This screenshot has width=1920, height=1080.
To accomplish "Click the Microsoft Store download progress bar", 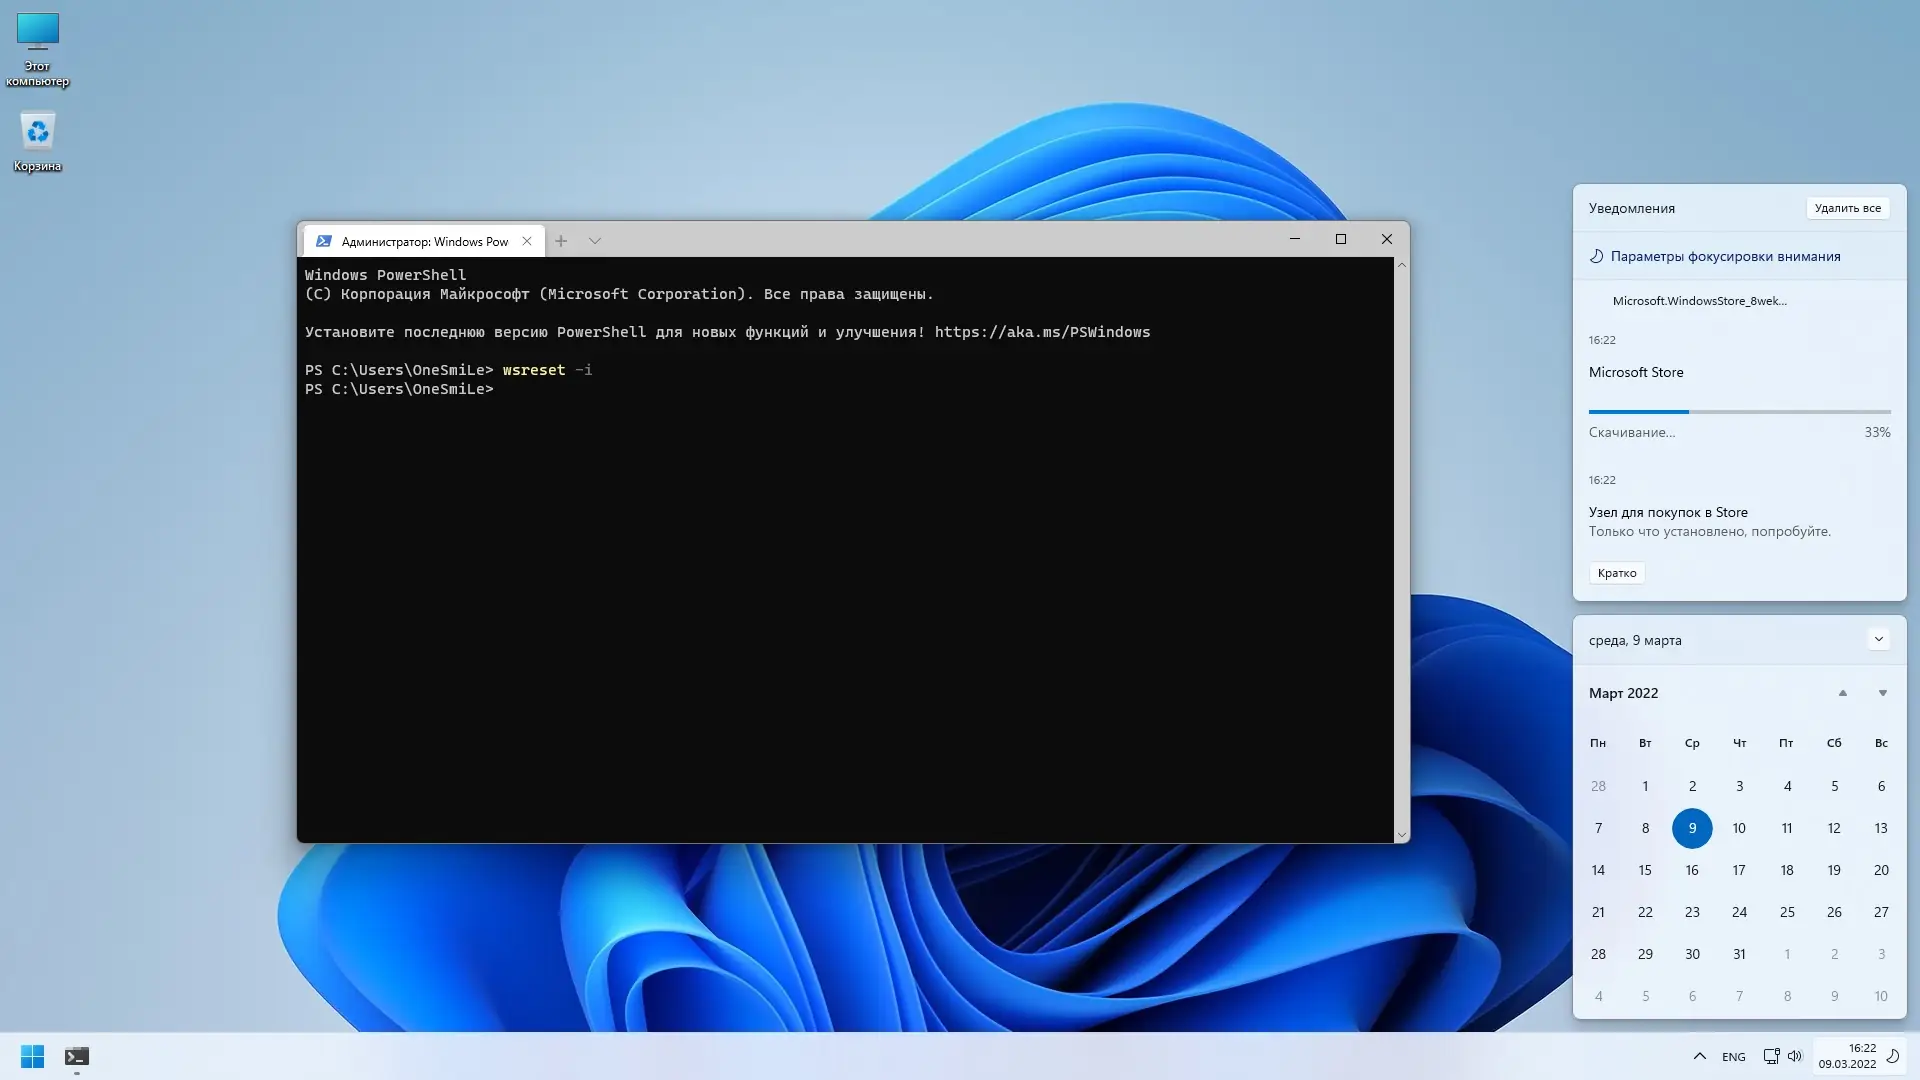I will click(x=1739, y=411).
